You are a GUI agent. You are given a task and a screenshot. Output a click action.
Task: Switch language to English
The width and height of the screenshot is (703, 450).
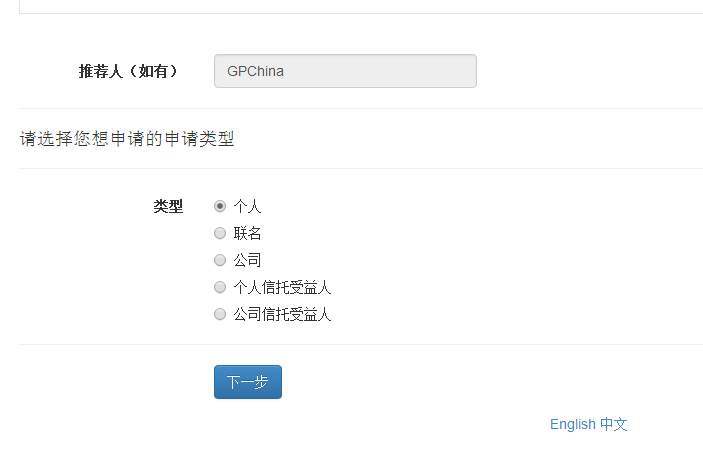[x=572, y=424]
